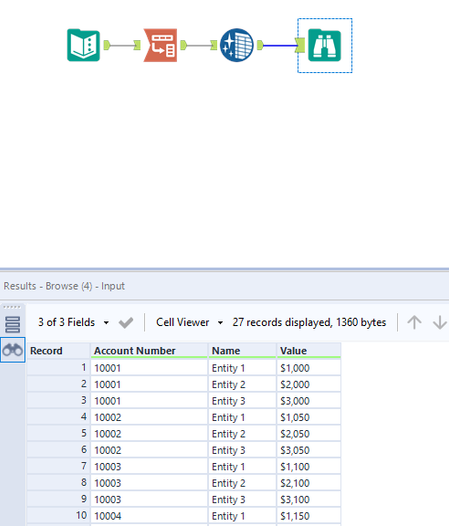Select the $3,050 value cell

click(309, 450)
